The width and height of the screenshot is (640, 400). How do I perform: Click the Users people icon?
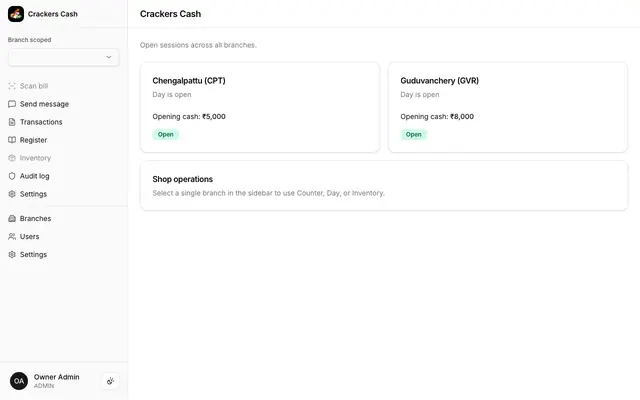tap(12, 236)
